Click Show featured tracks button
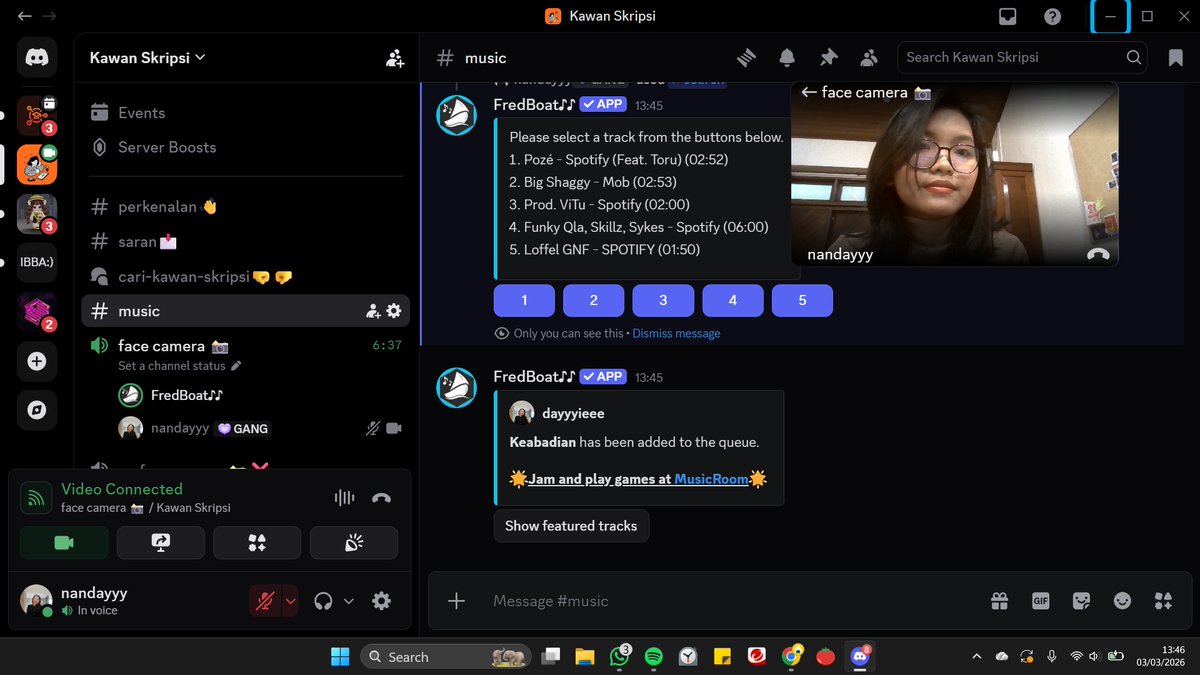The image size is (1200, 675). click(571, 526)
